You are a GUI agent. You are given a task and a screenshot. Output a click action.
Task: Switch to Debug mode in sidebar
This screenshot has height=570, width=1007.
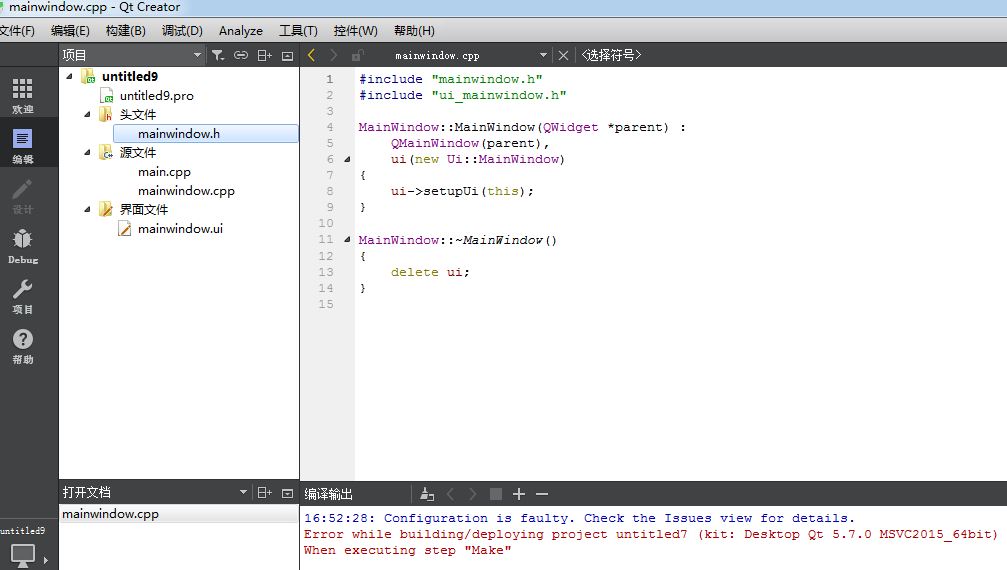[x=22, y=245]
